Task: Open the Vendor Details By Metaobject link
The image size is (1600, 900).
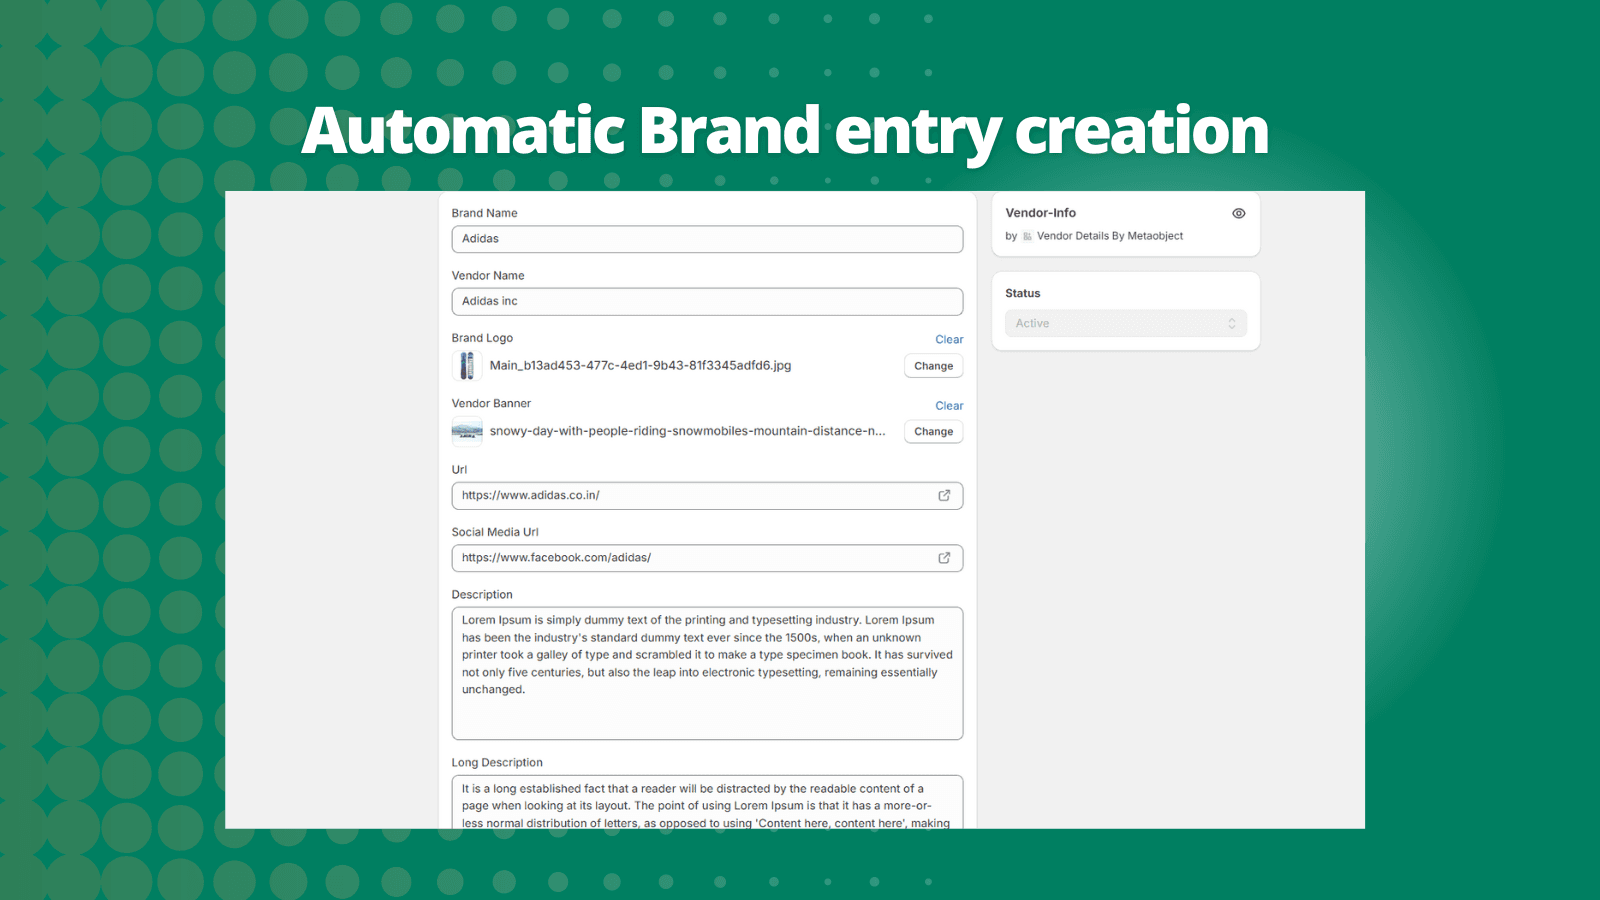Action: click(x=1109, y=237)
